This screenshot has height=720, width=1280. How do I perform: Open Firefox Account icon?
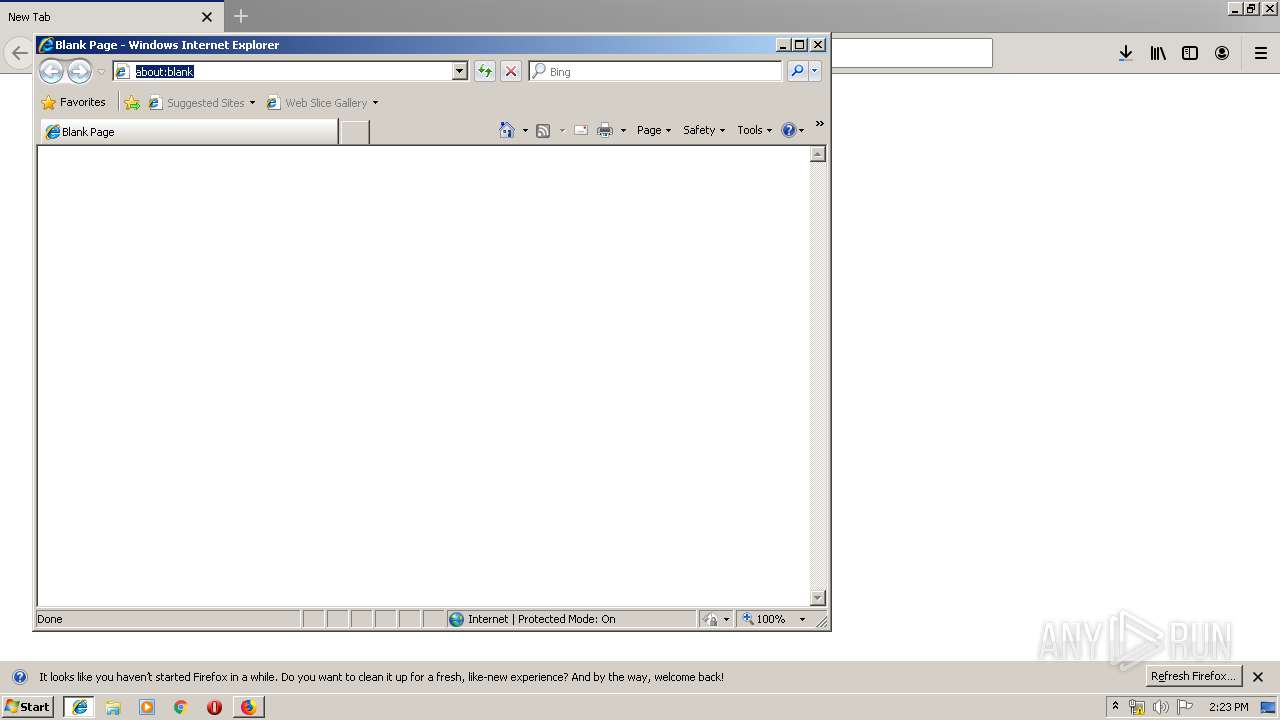(x=1222, y=53)
